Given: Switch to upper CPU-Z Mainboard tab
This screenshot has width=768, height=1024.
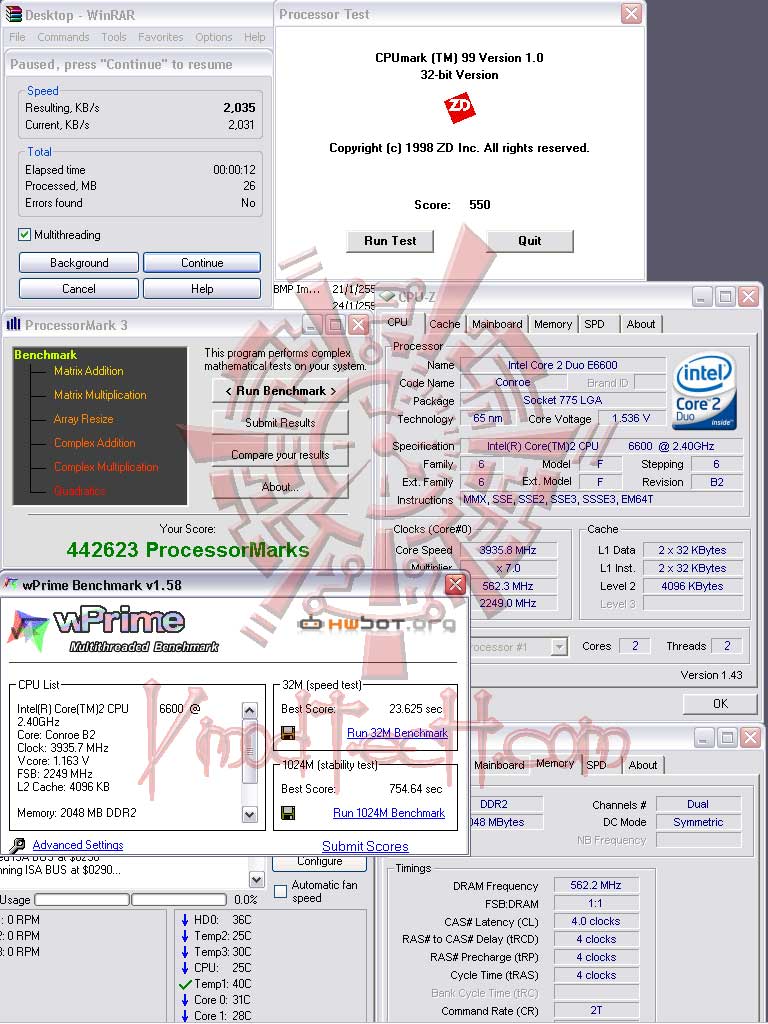Looking at the screenshot, I should 497,324.
